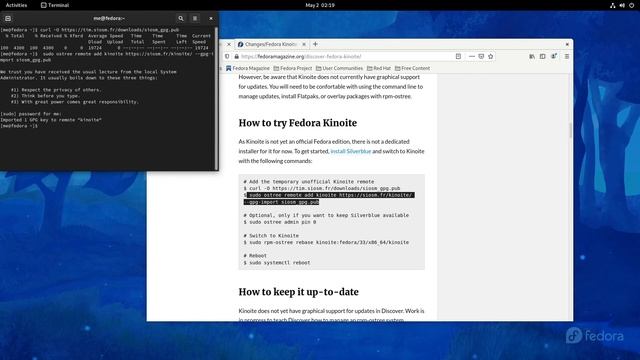640x360 pixels.
Task: Click the How to try Fedora Kinoite heading
Action: click(x=298, y=123)
